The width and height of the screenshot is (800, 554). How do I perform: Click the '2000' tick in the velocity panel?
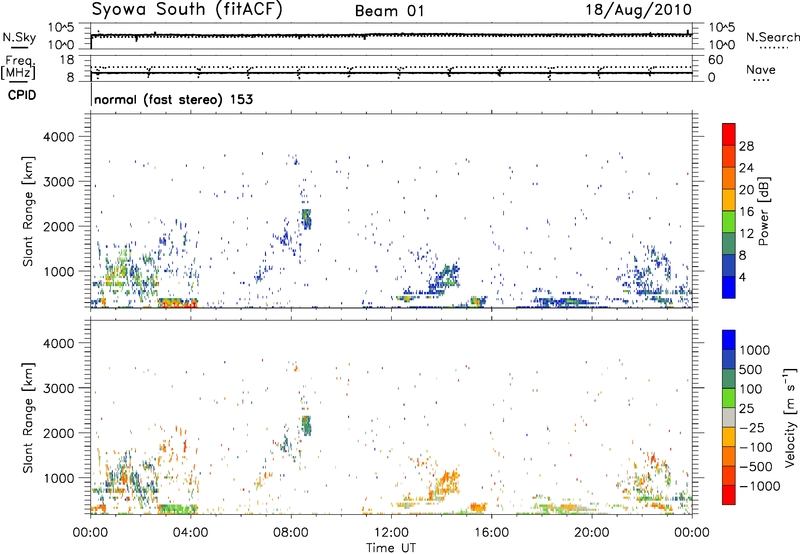58,433
